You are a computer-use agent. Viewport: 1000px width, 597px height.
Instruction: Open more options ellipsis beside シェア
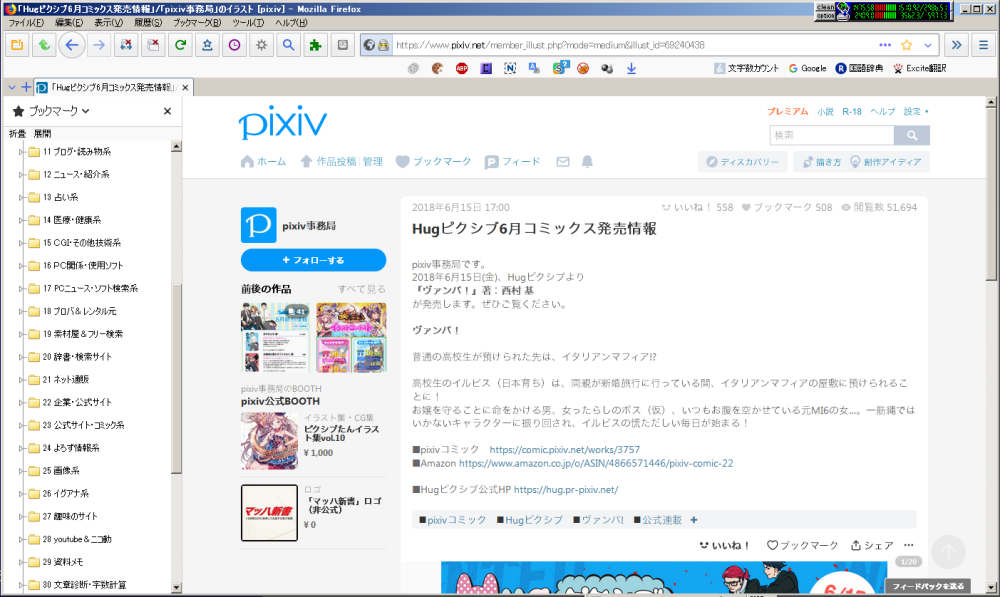(909, 545)
